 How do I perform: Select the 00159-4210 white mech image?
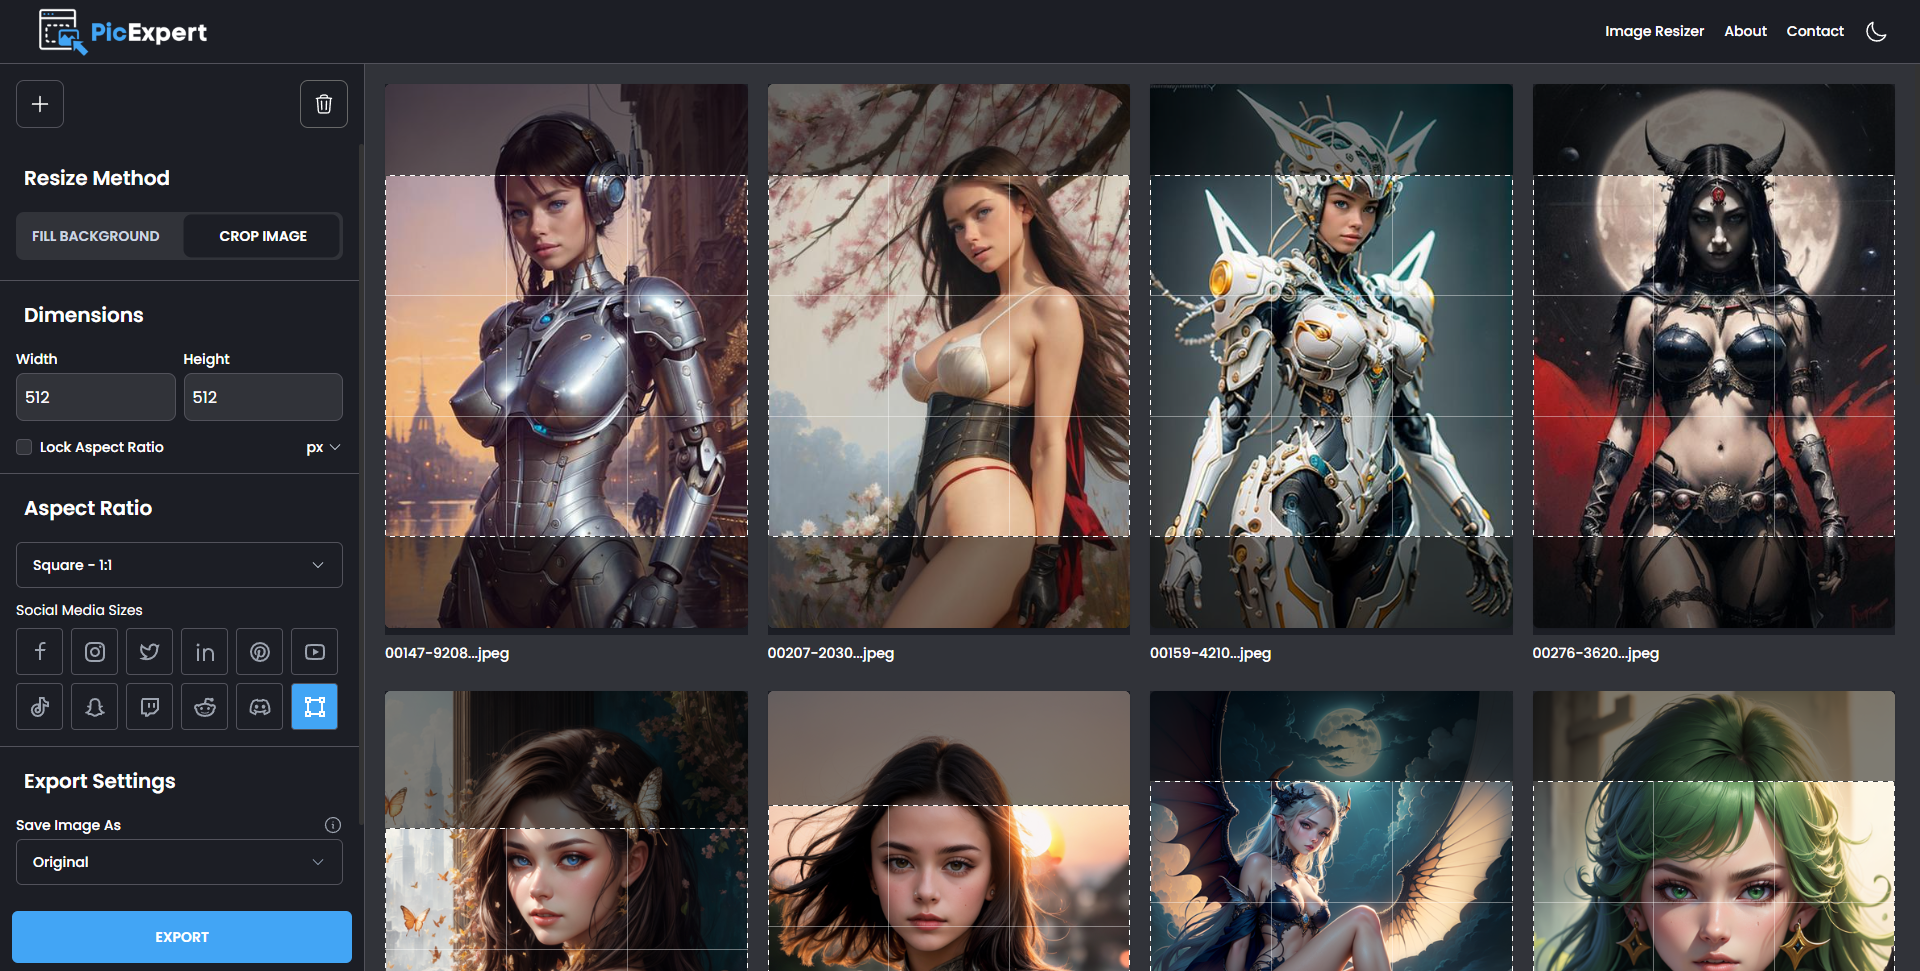pos(1331,356)
